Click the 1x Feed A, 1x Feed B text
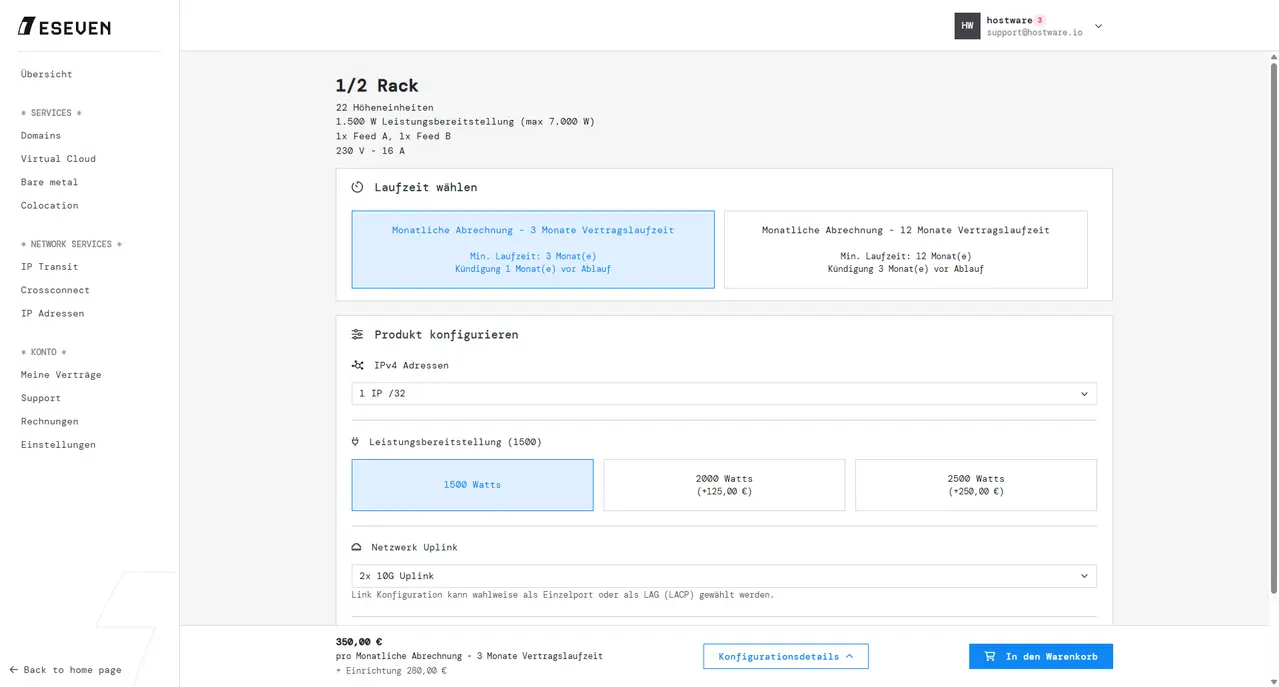1279x687 pixels. (393, 136)
